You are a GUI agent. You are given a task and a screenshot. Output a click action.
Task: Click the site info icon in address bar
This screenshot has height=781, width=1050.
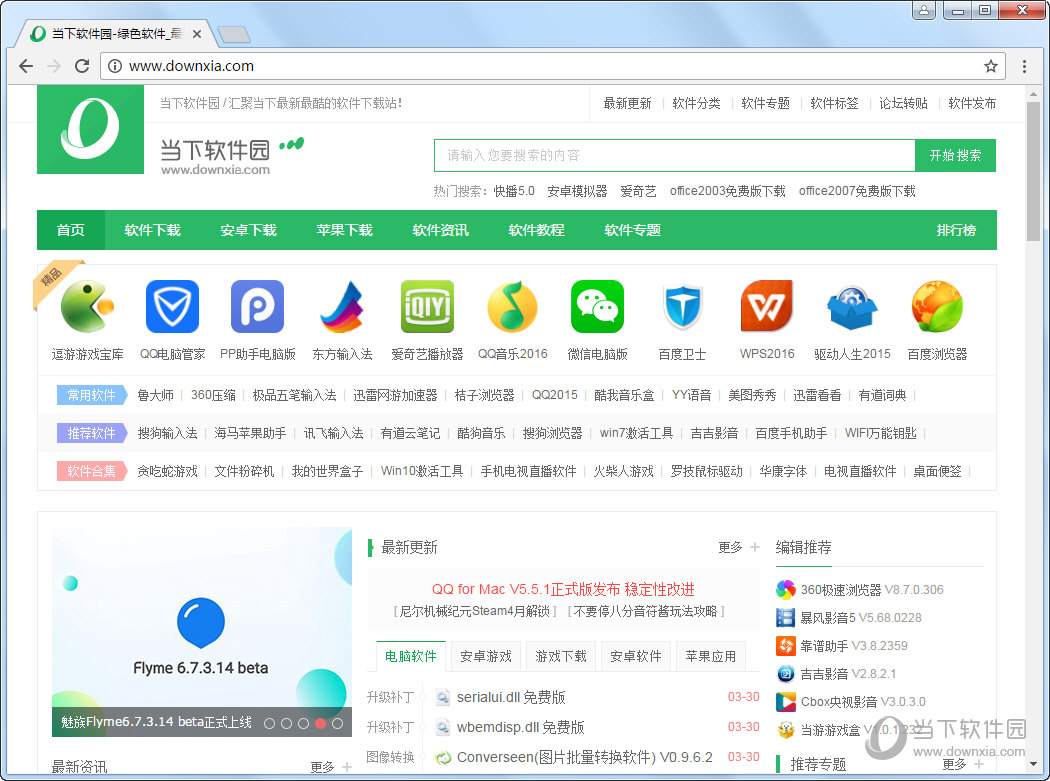[x=115, y=66]
